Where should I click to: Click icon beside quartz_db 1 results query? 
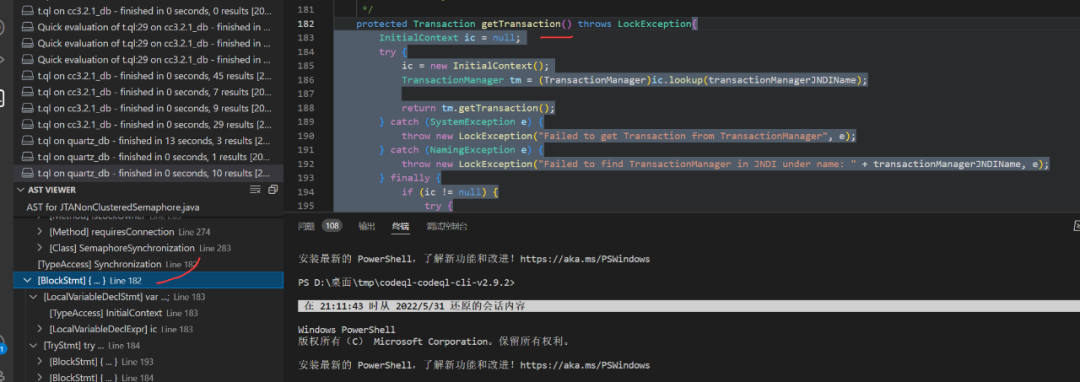point(28,157)
